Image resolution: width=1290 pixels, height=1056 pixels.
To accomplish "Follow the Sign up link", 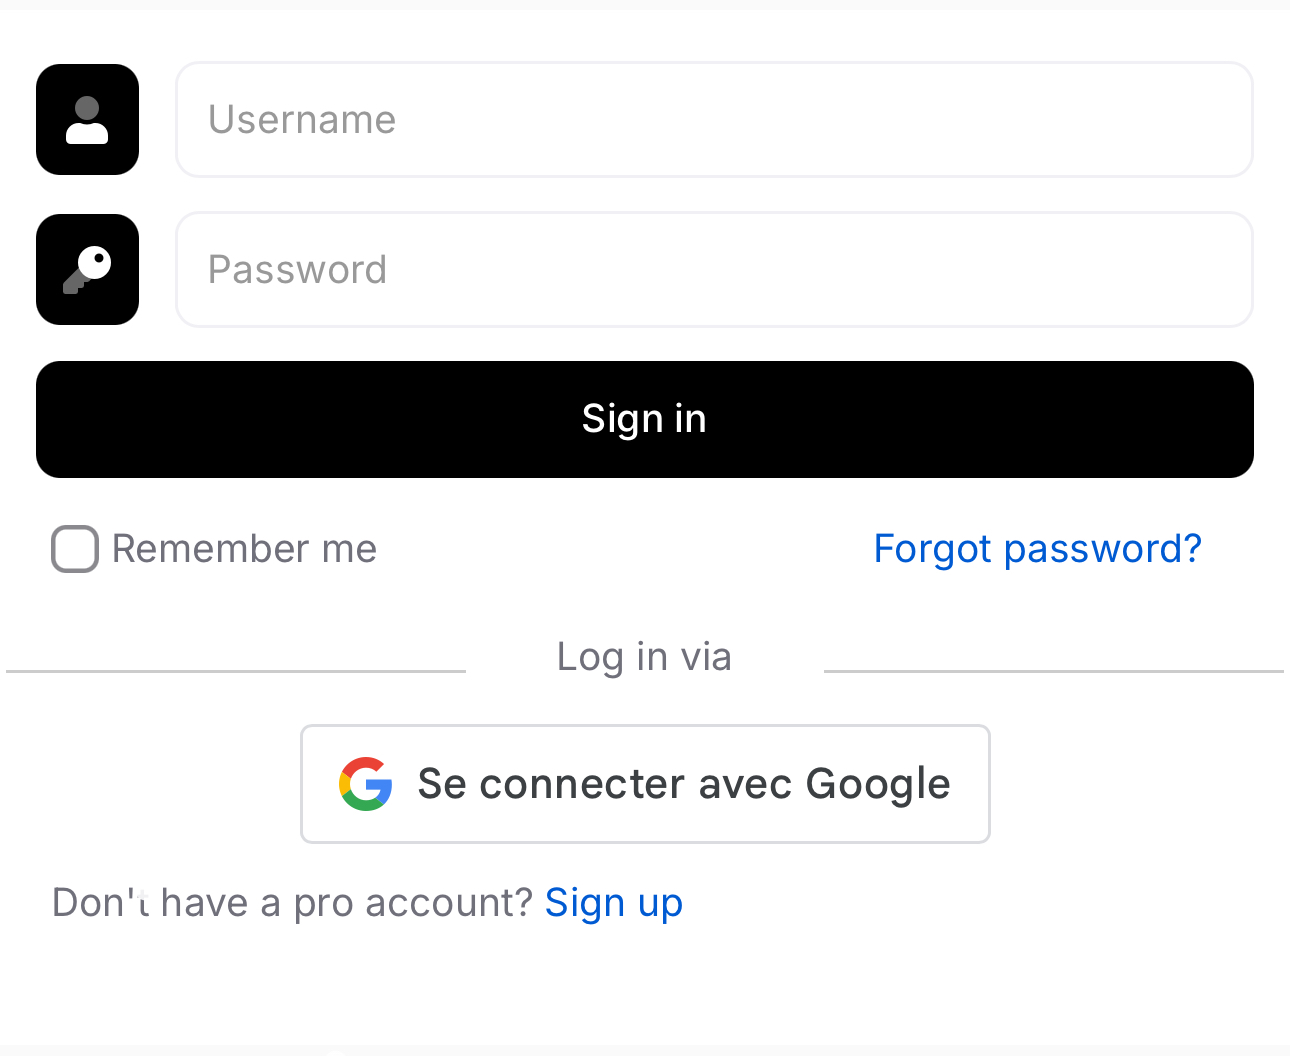I will pyautogui.click(x=613, y=903).
